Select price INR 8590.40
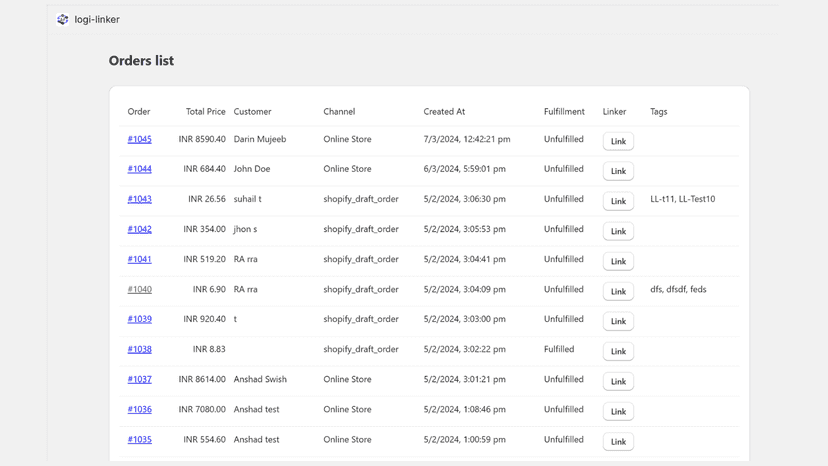Image resolution: width=828 pixels, height=466 pixels. point(202,139)
